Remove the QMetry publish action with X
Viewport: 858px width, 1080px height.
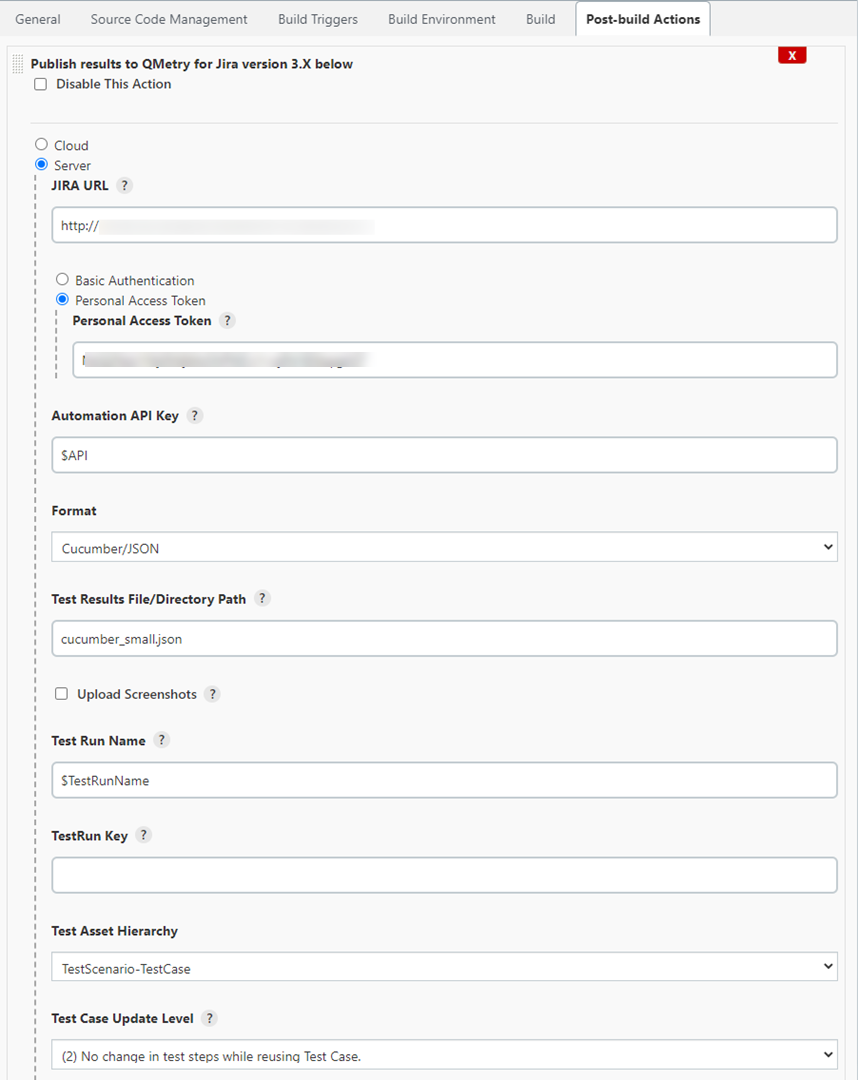792,55
